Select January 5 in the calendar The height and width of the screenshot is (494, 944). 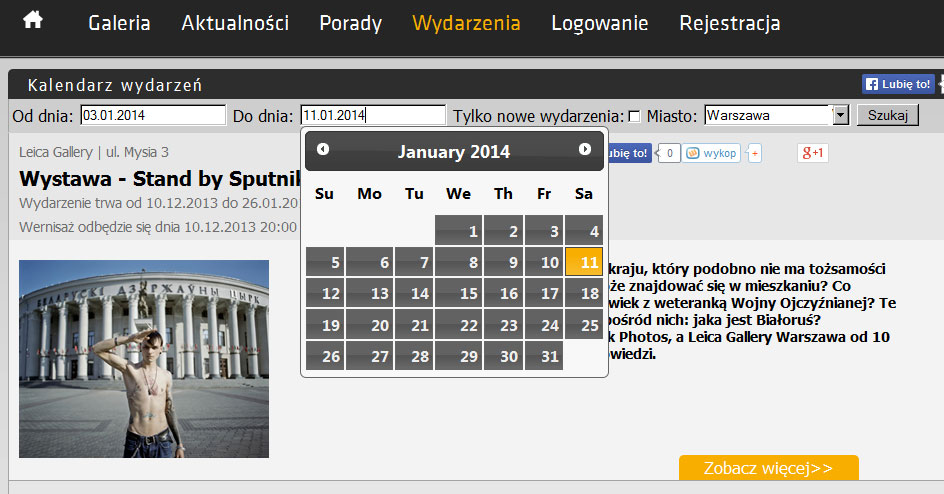(325, 262)
